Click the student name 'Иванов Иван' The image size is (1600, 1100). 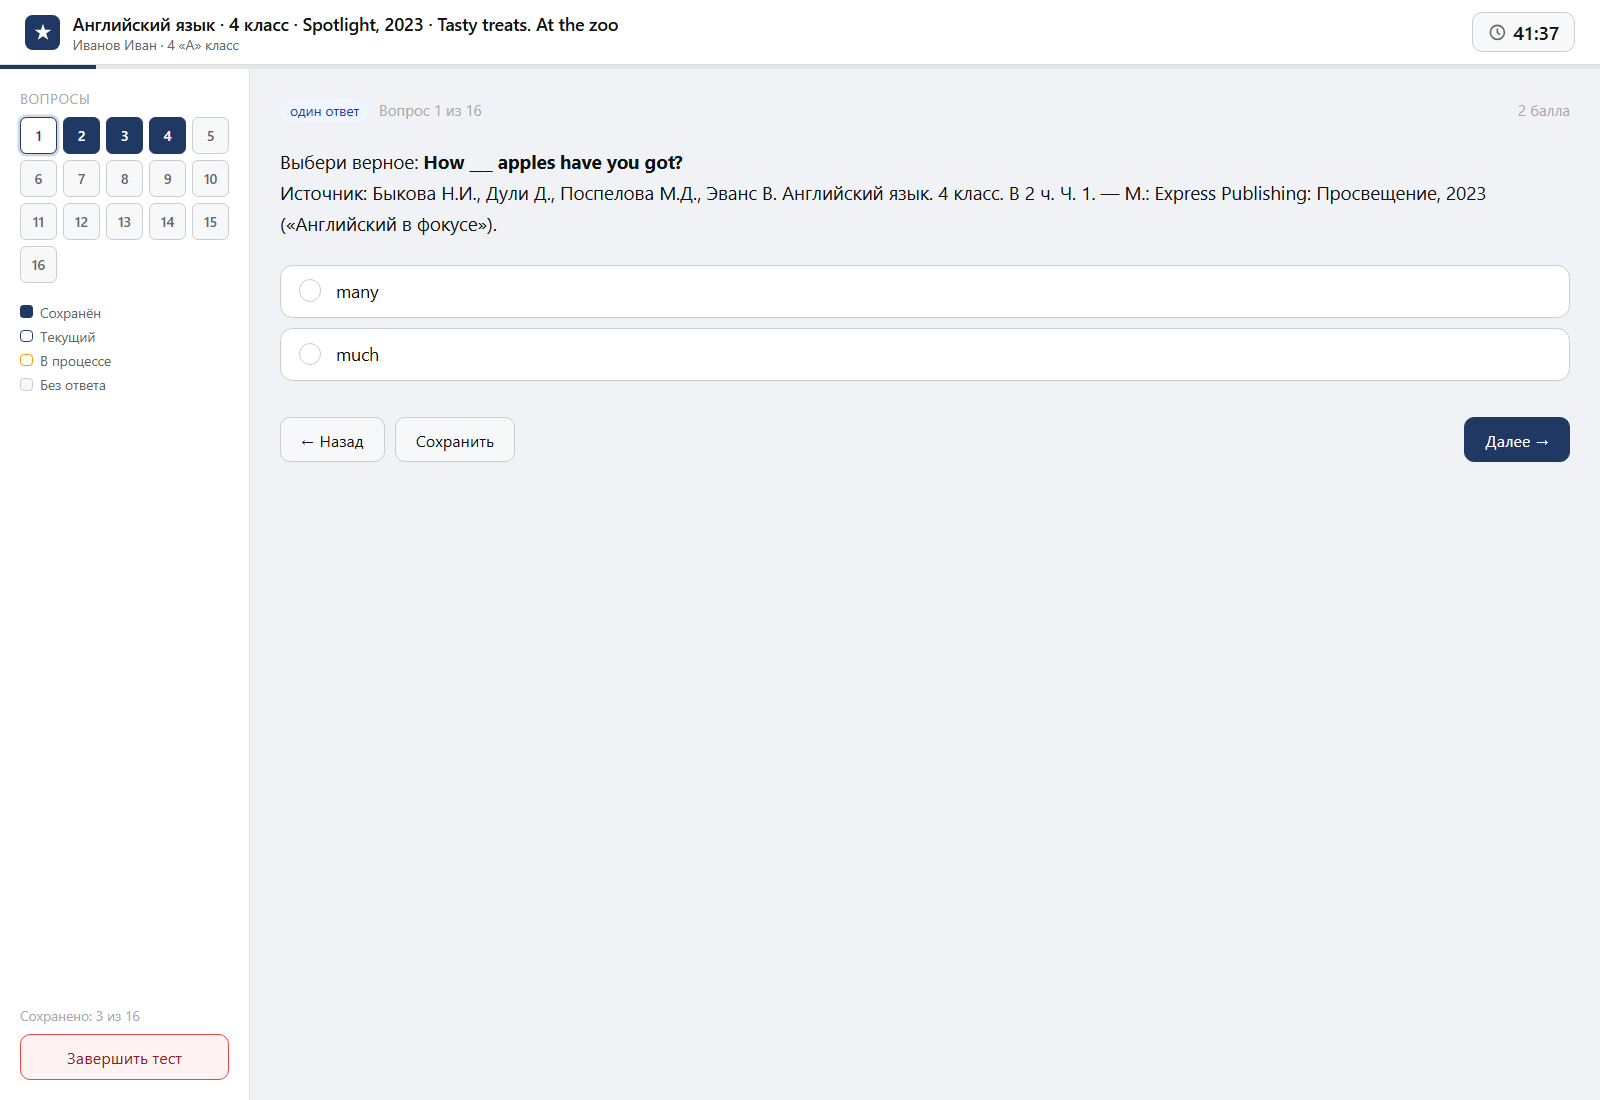115,46
